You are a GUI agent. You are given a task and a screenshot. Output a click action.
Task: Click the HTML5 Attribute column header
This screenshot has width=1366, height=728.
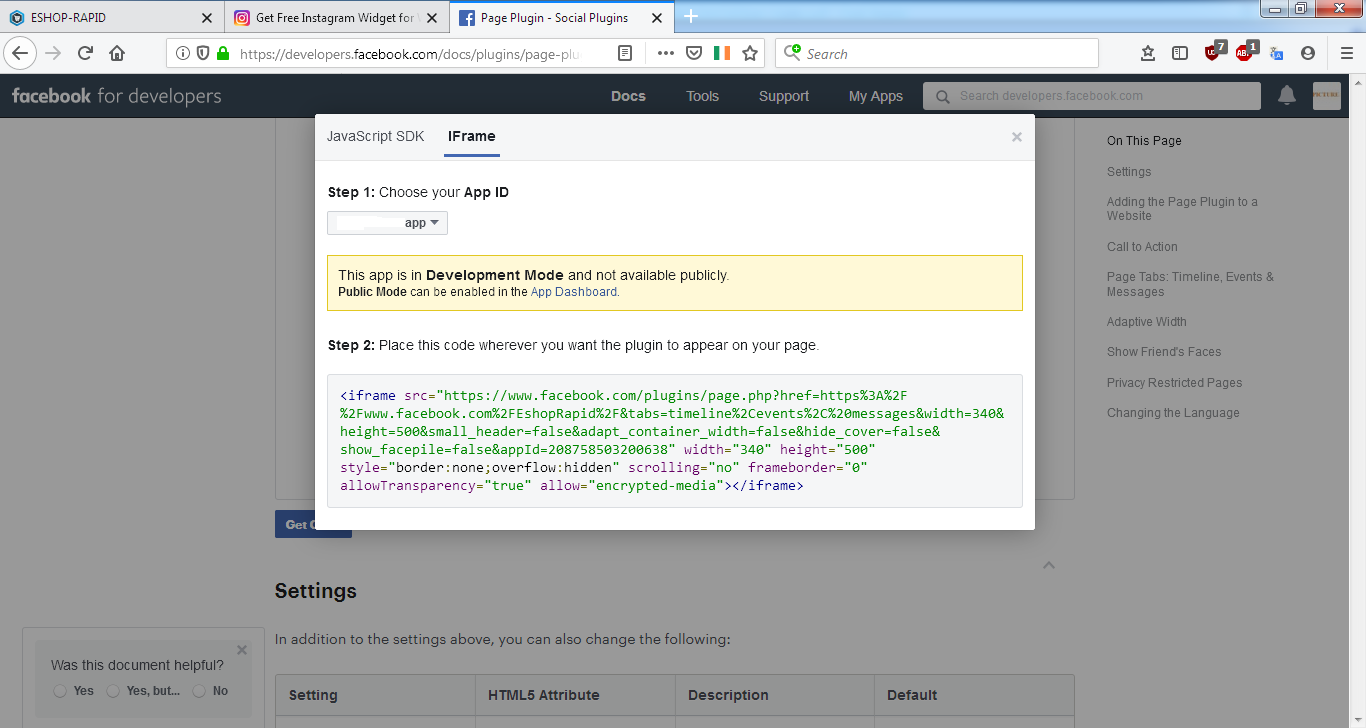575,695
